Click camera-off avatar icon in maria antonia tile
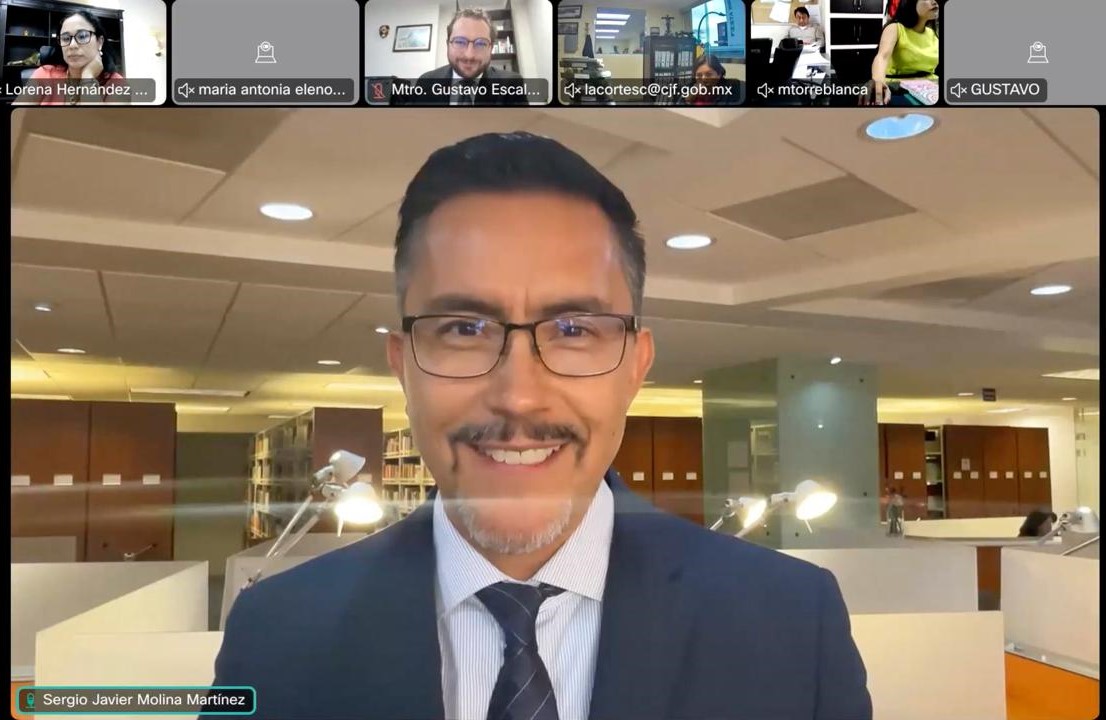Viewport: 1106px width, 720px height. [x=265, y=52]
